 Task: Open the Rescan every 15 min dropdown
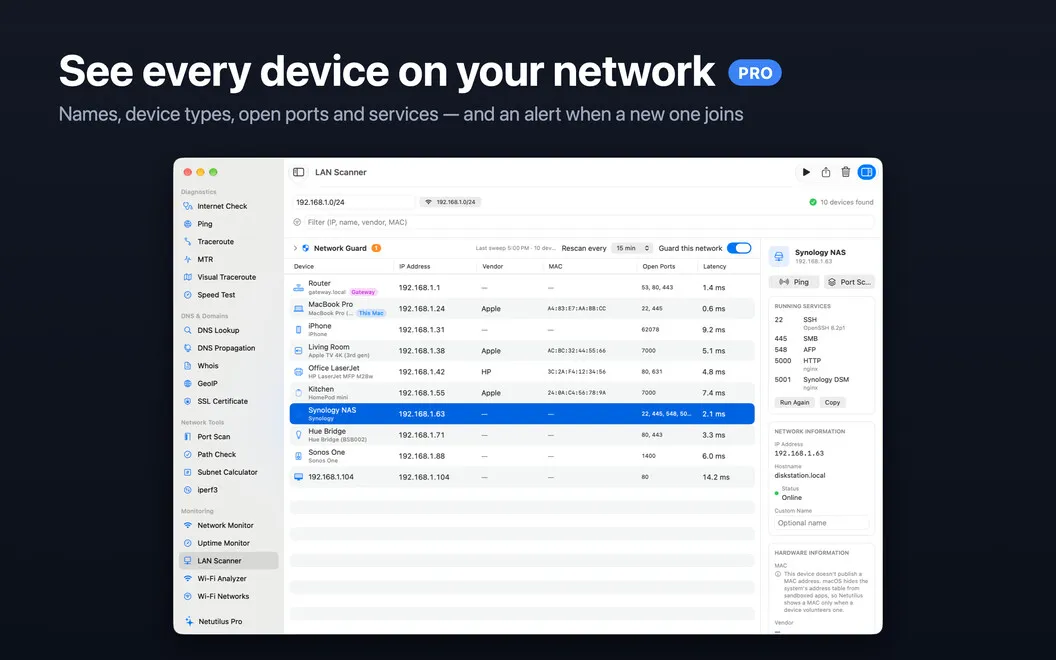coord(632,249)
